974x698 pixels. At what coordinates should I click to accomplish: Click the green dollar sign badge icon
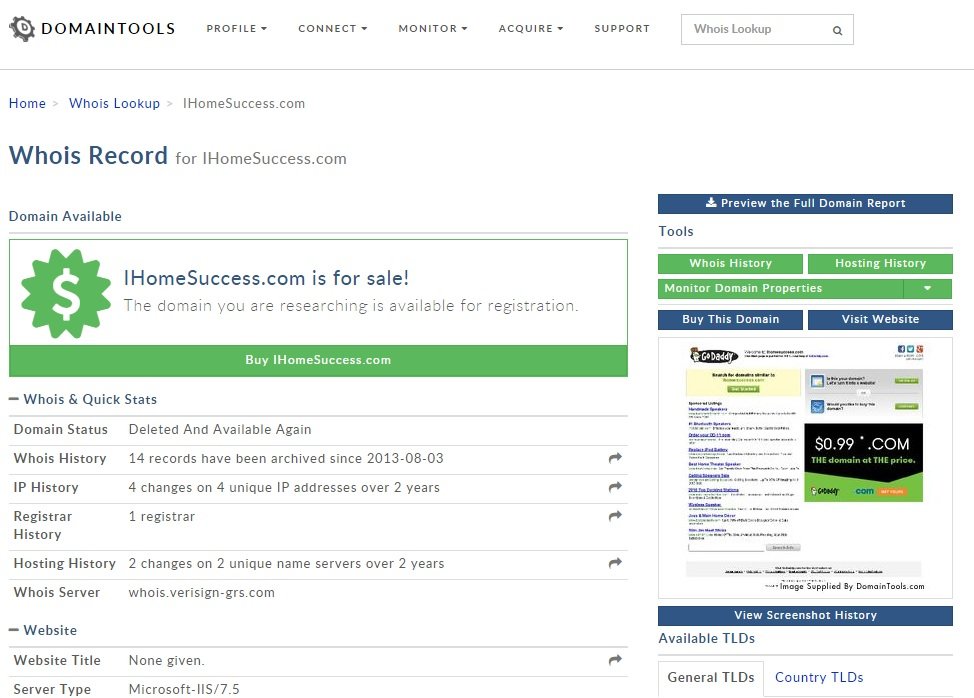(66, 294)
